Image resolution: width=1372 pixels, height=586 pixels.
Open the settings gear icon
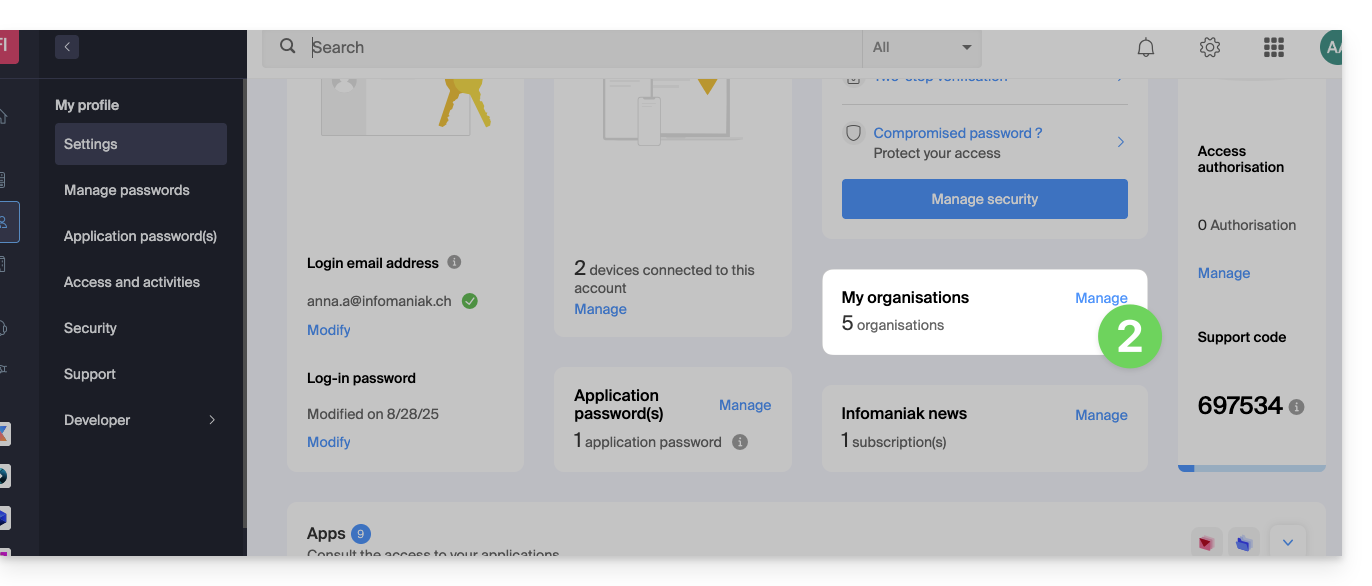click(x=1210, y=47)
